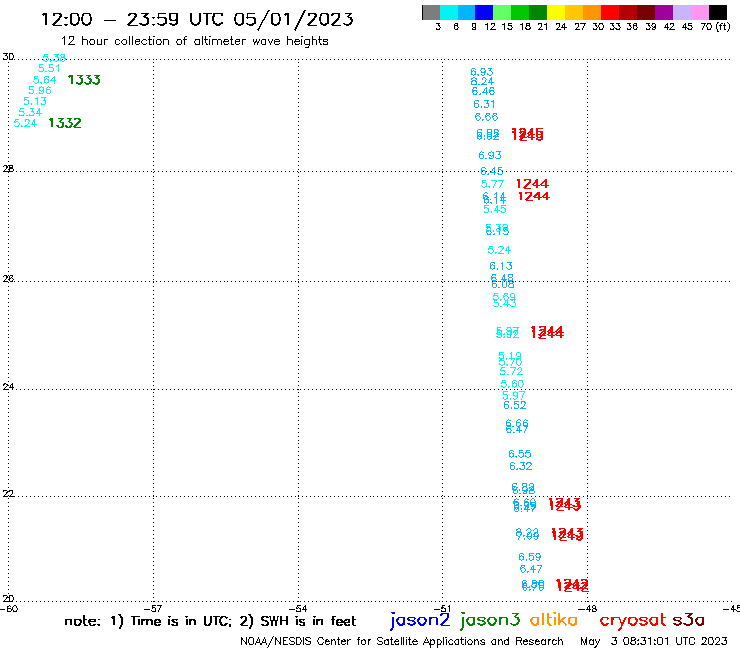Click the wave height value '5.77'
The height and width of the screenshot is (650, 740).
(492, 184)
